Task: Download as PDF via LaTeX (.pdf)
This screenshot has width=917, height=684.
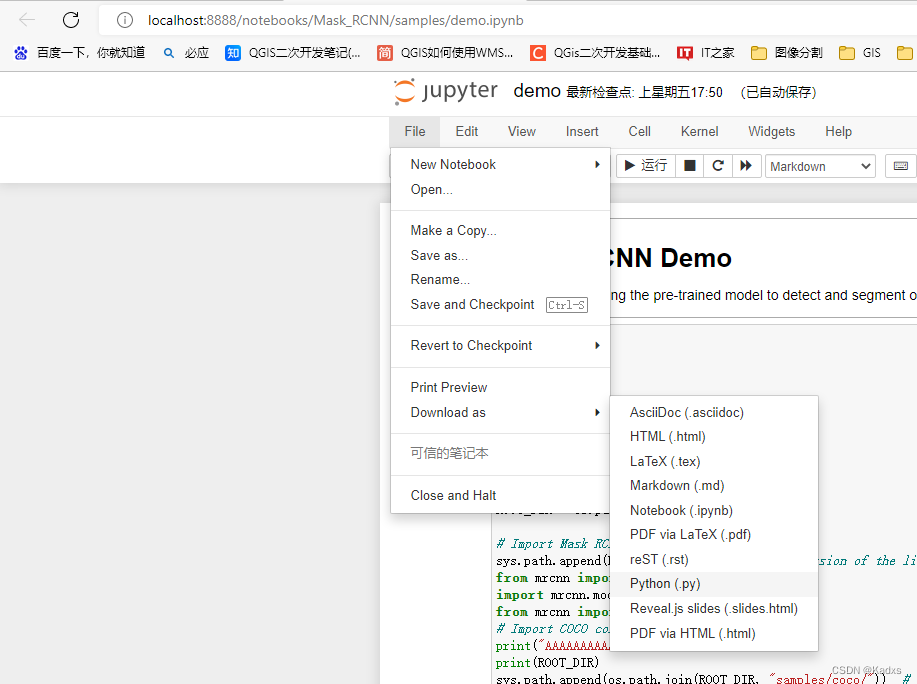Action: click(x=713, y=534)
